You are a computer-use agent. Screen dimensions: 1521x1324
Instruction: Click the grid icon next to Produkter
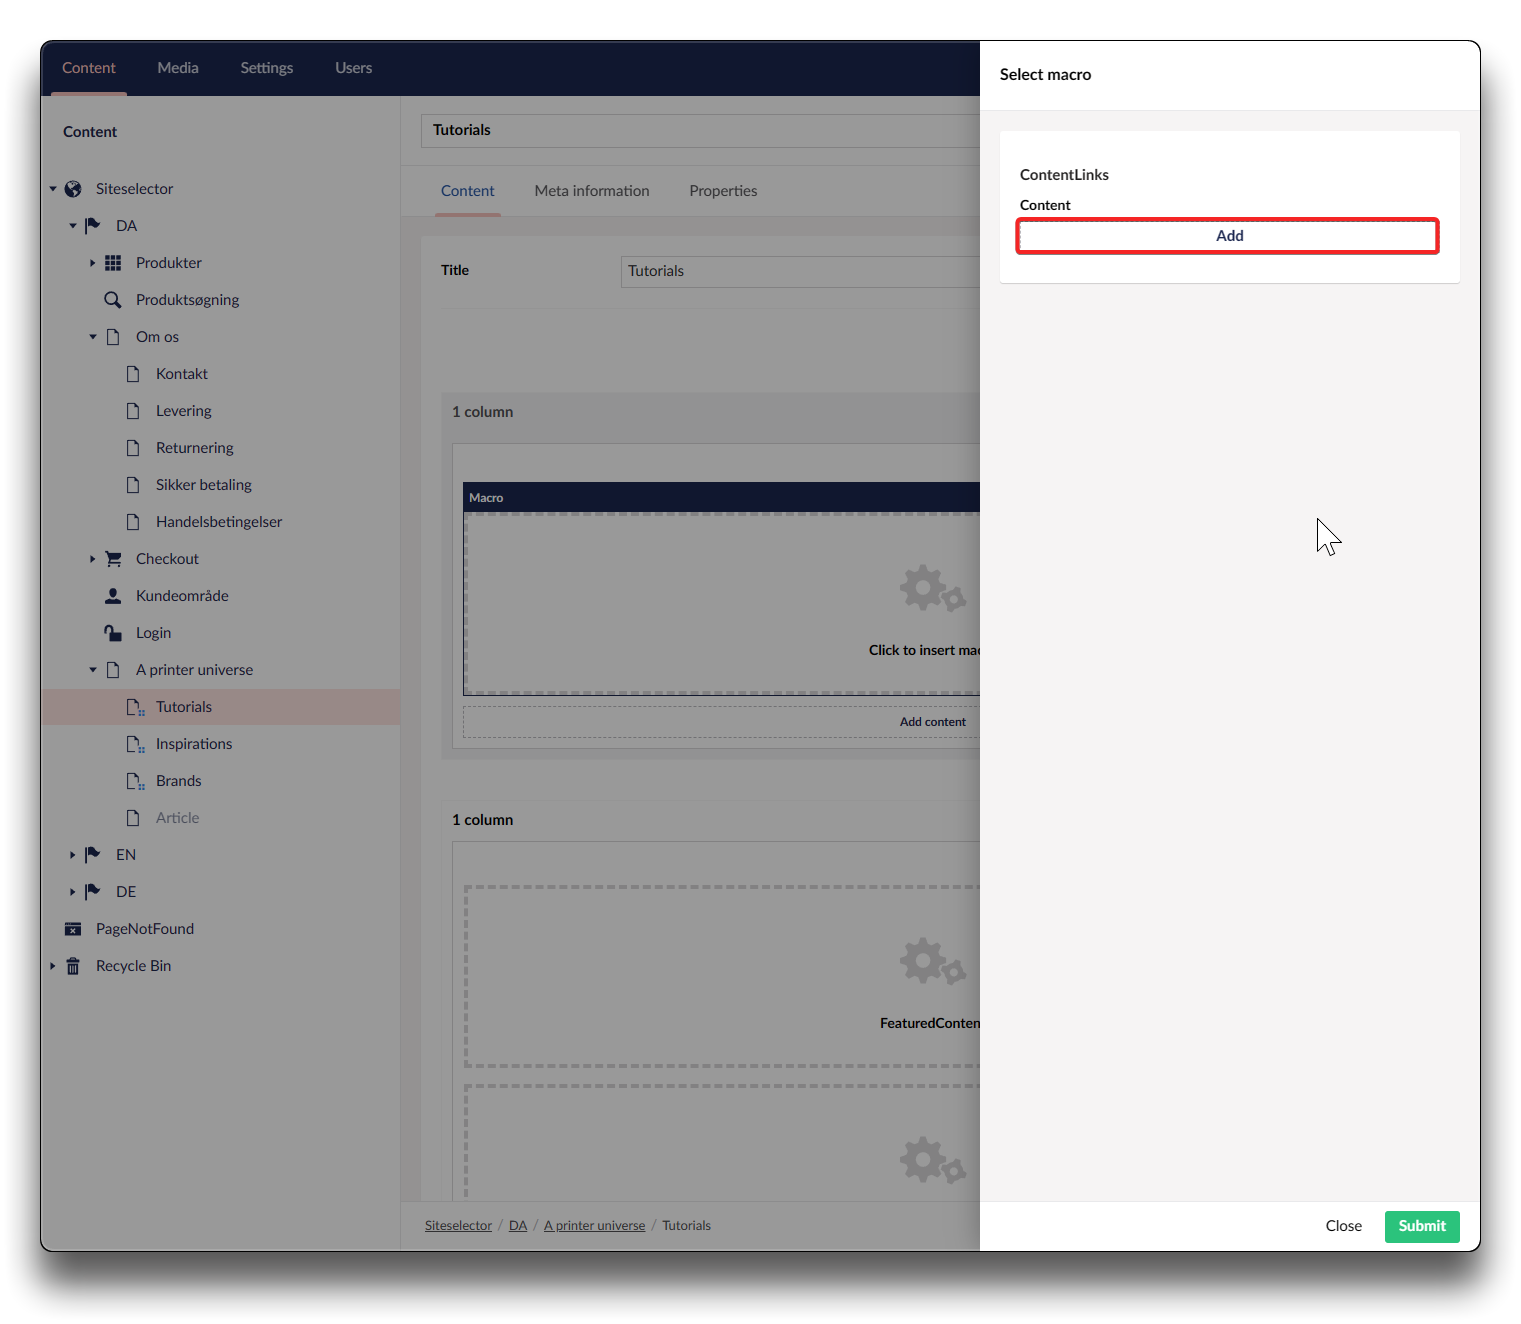click(113, 263)
